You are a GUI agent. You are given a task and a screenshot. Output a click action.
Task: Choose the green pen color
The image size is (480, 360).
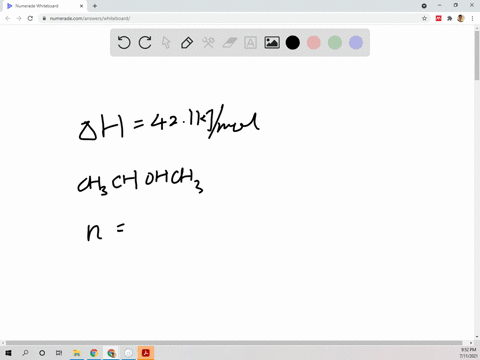pyautogui.click(x=335, y=43)
